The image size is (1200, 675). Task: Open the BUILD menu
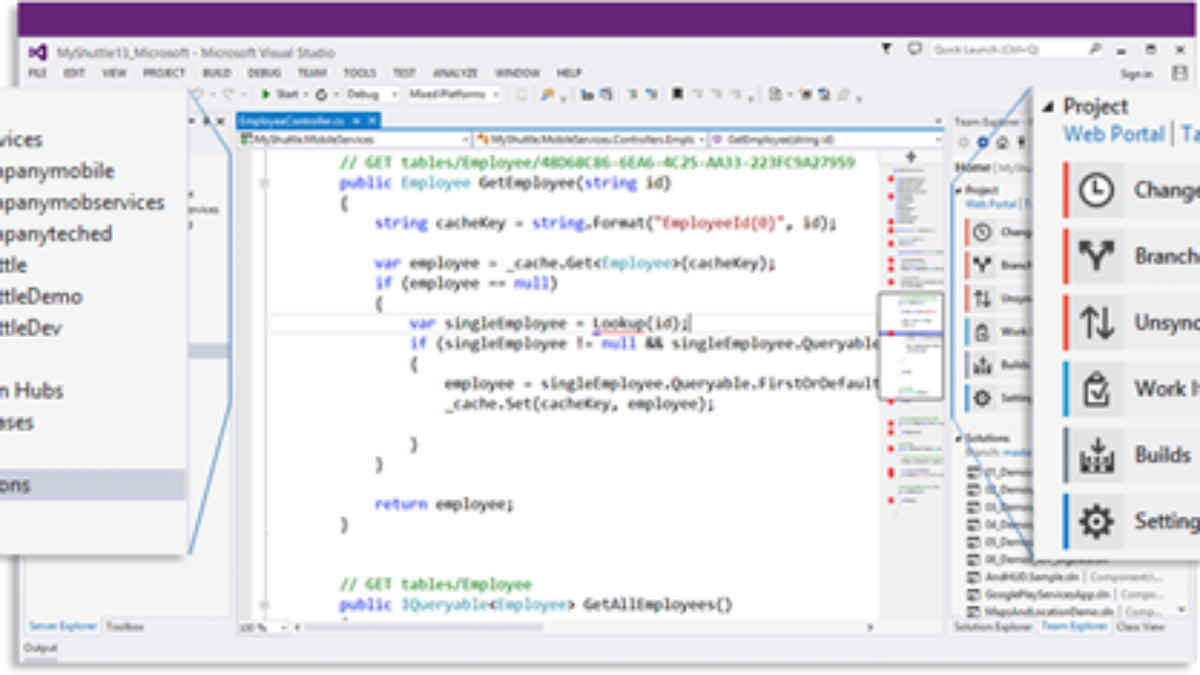point(216,73)
